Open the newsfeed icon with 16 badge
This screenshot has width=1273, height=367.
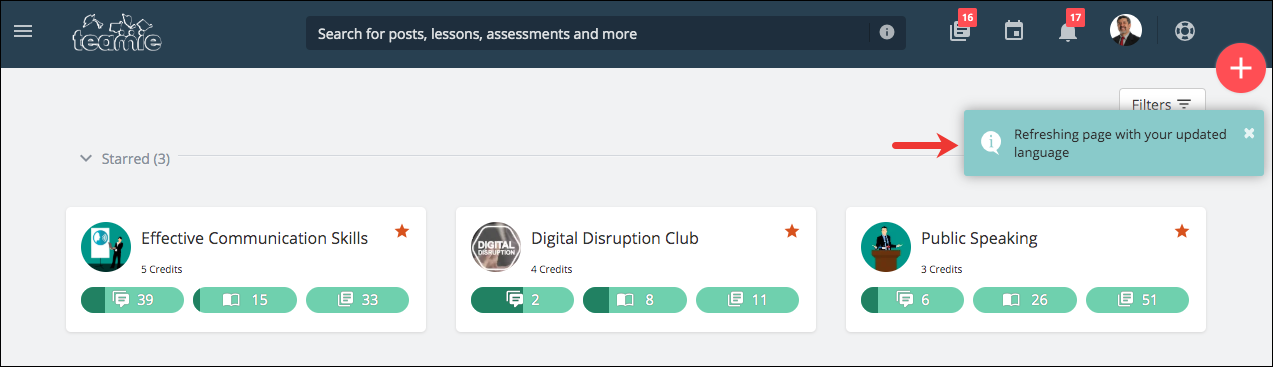point(960,32)
